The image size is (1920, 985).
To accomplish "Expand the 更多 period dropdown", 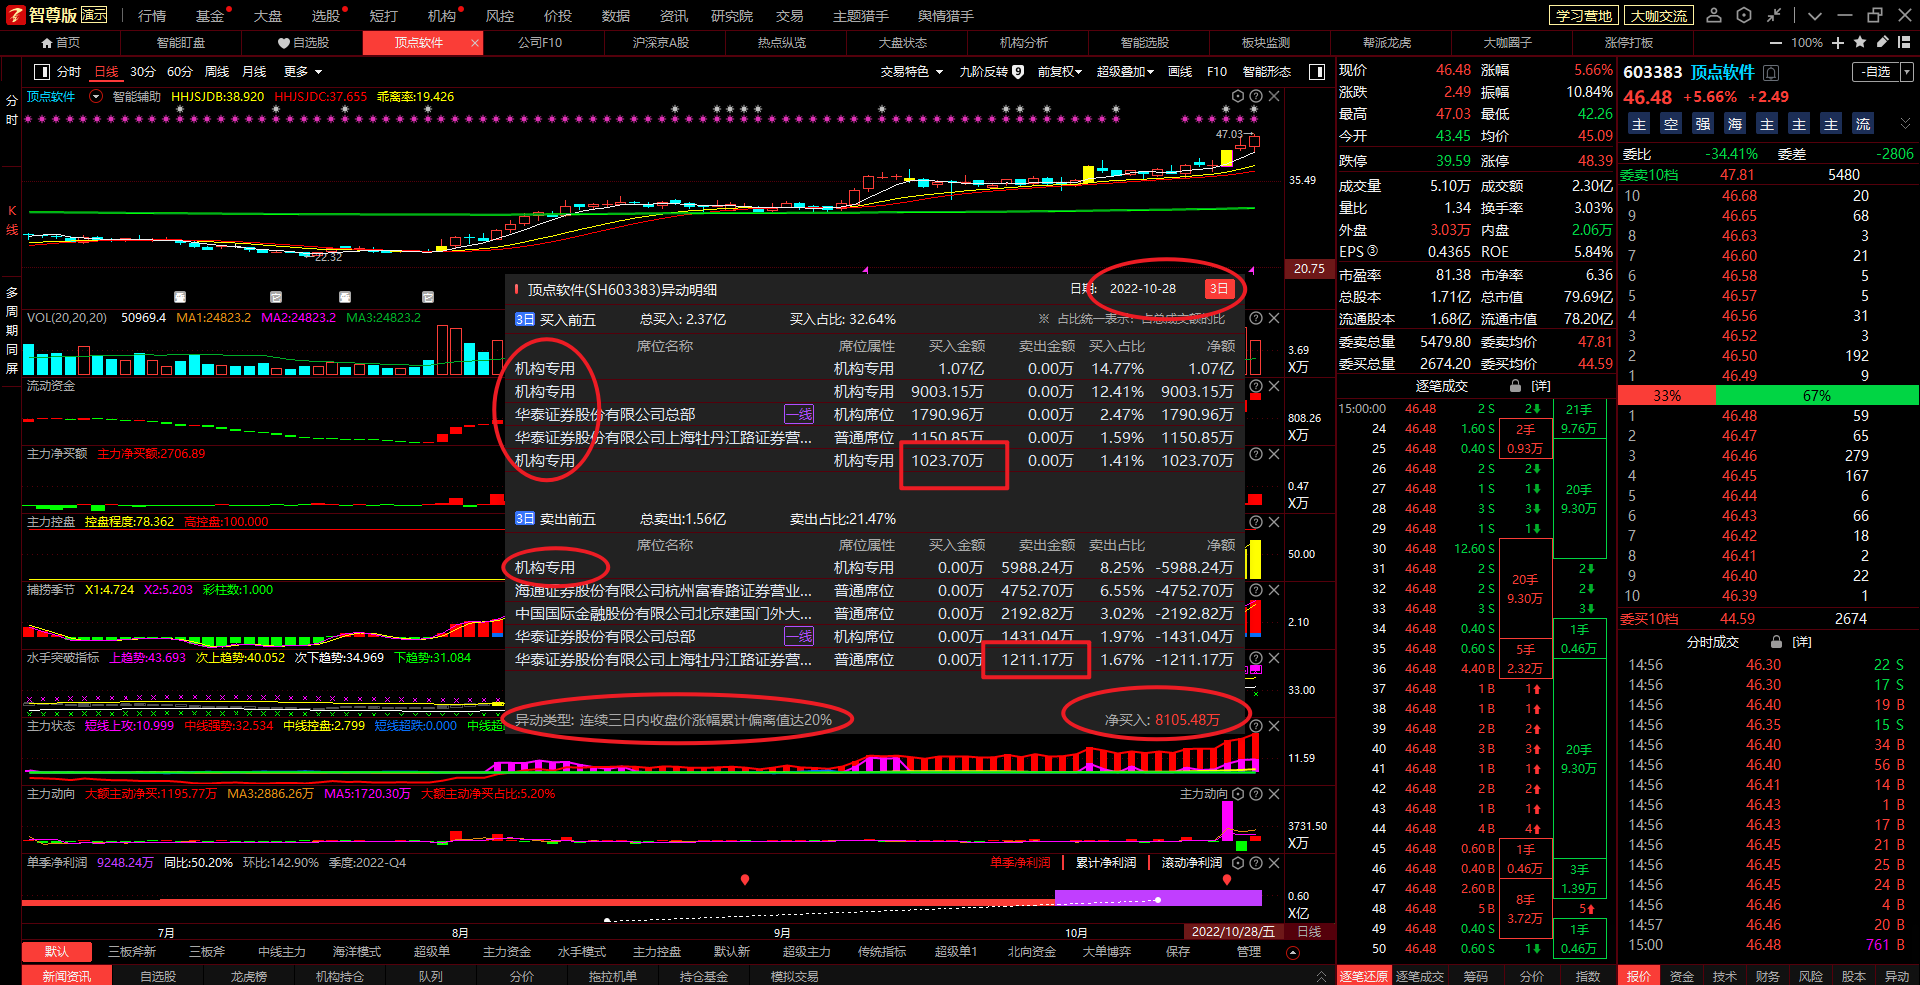I will (x=303, y=72).
